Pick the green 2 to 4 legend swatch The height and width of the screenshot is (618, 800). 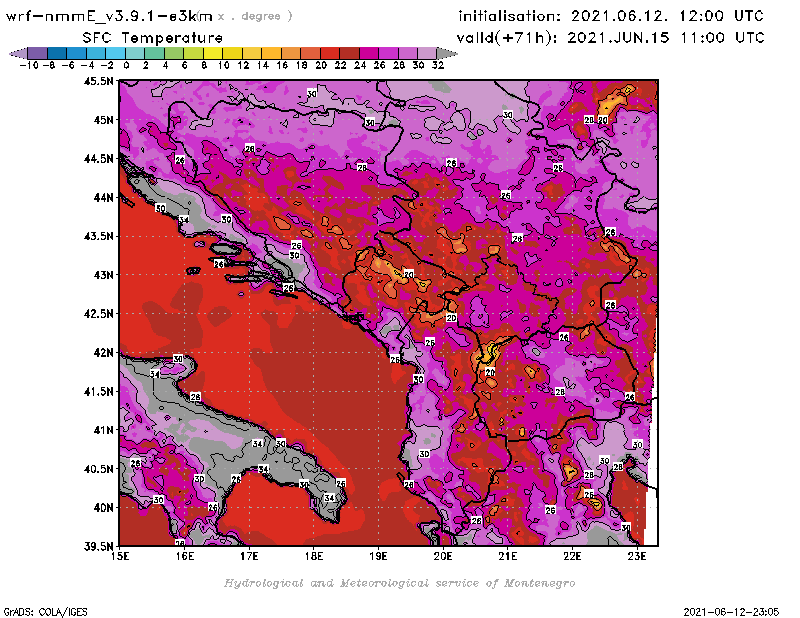tap(154, 53)
